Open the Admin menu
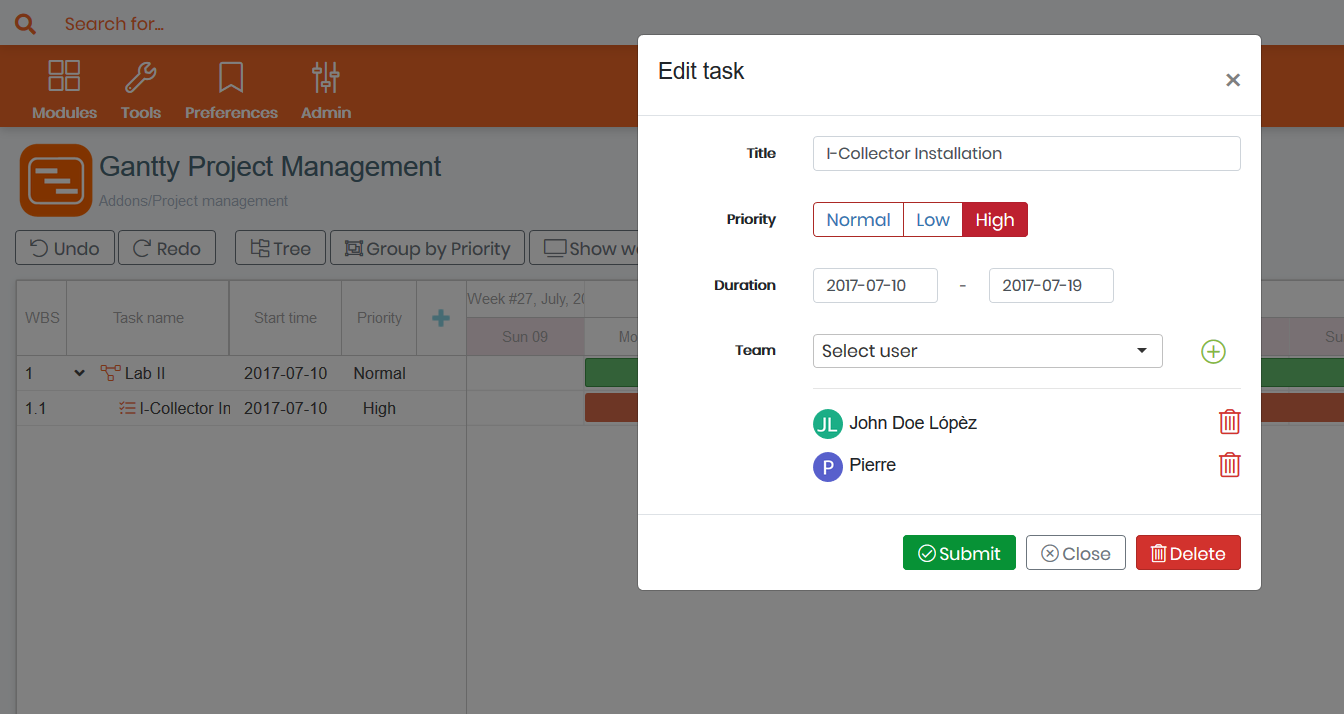Image resolution: width=1344 pixels, height=714 pixels. point(326,90)
